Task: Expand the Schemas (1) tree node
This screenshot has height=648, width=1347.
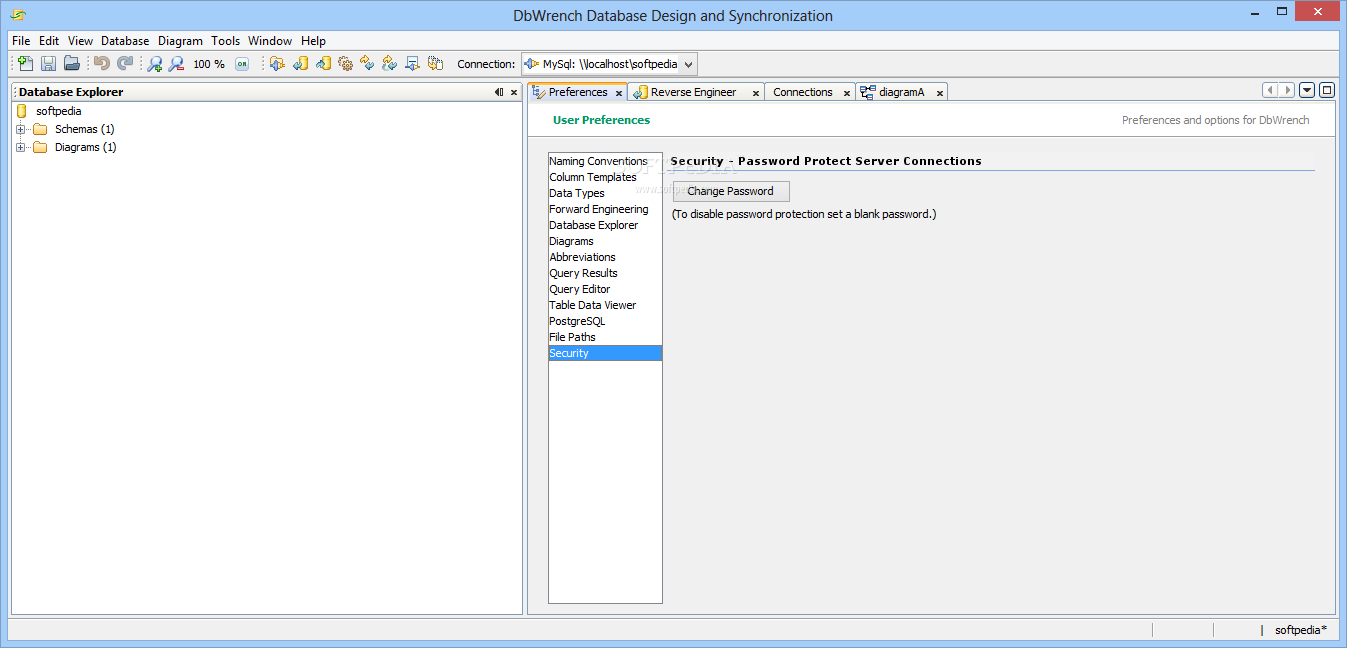Action: pyautogui.click(x=20, y=129)
